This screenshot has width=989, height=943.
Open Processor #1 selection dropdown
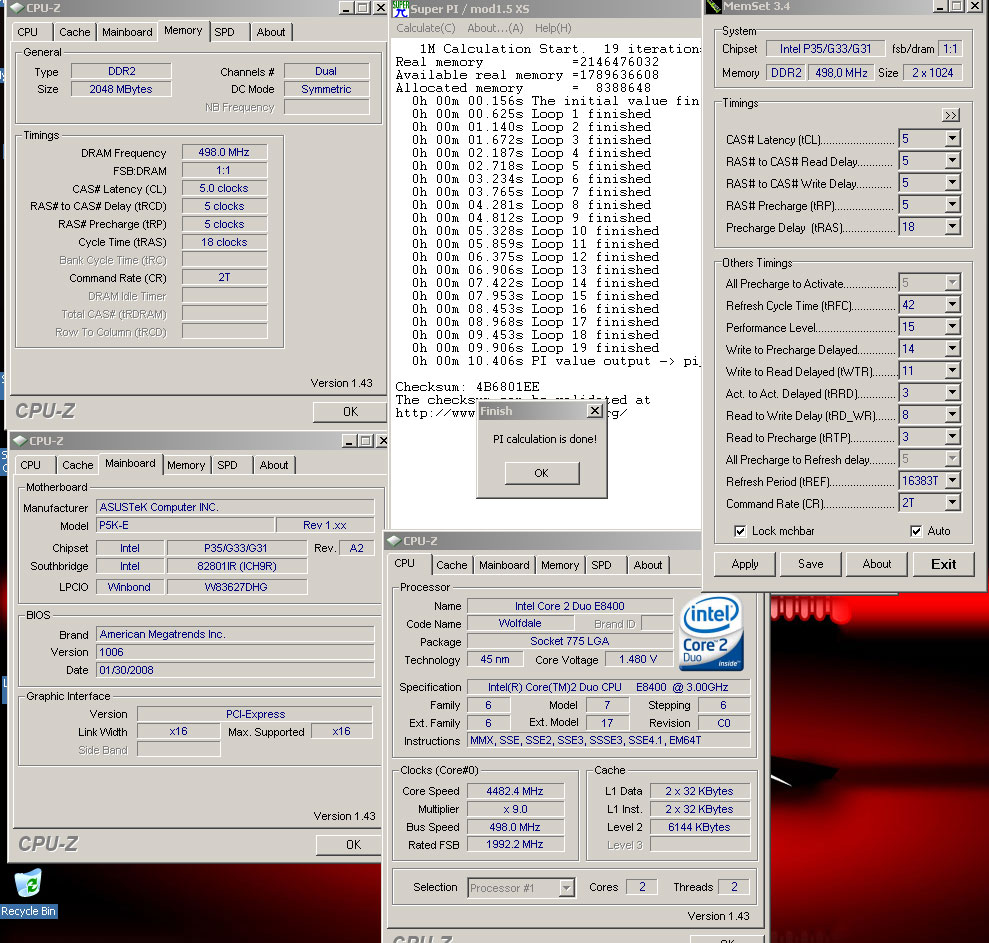coord(566,888)
